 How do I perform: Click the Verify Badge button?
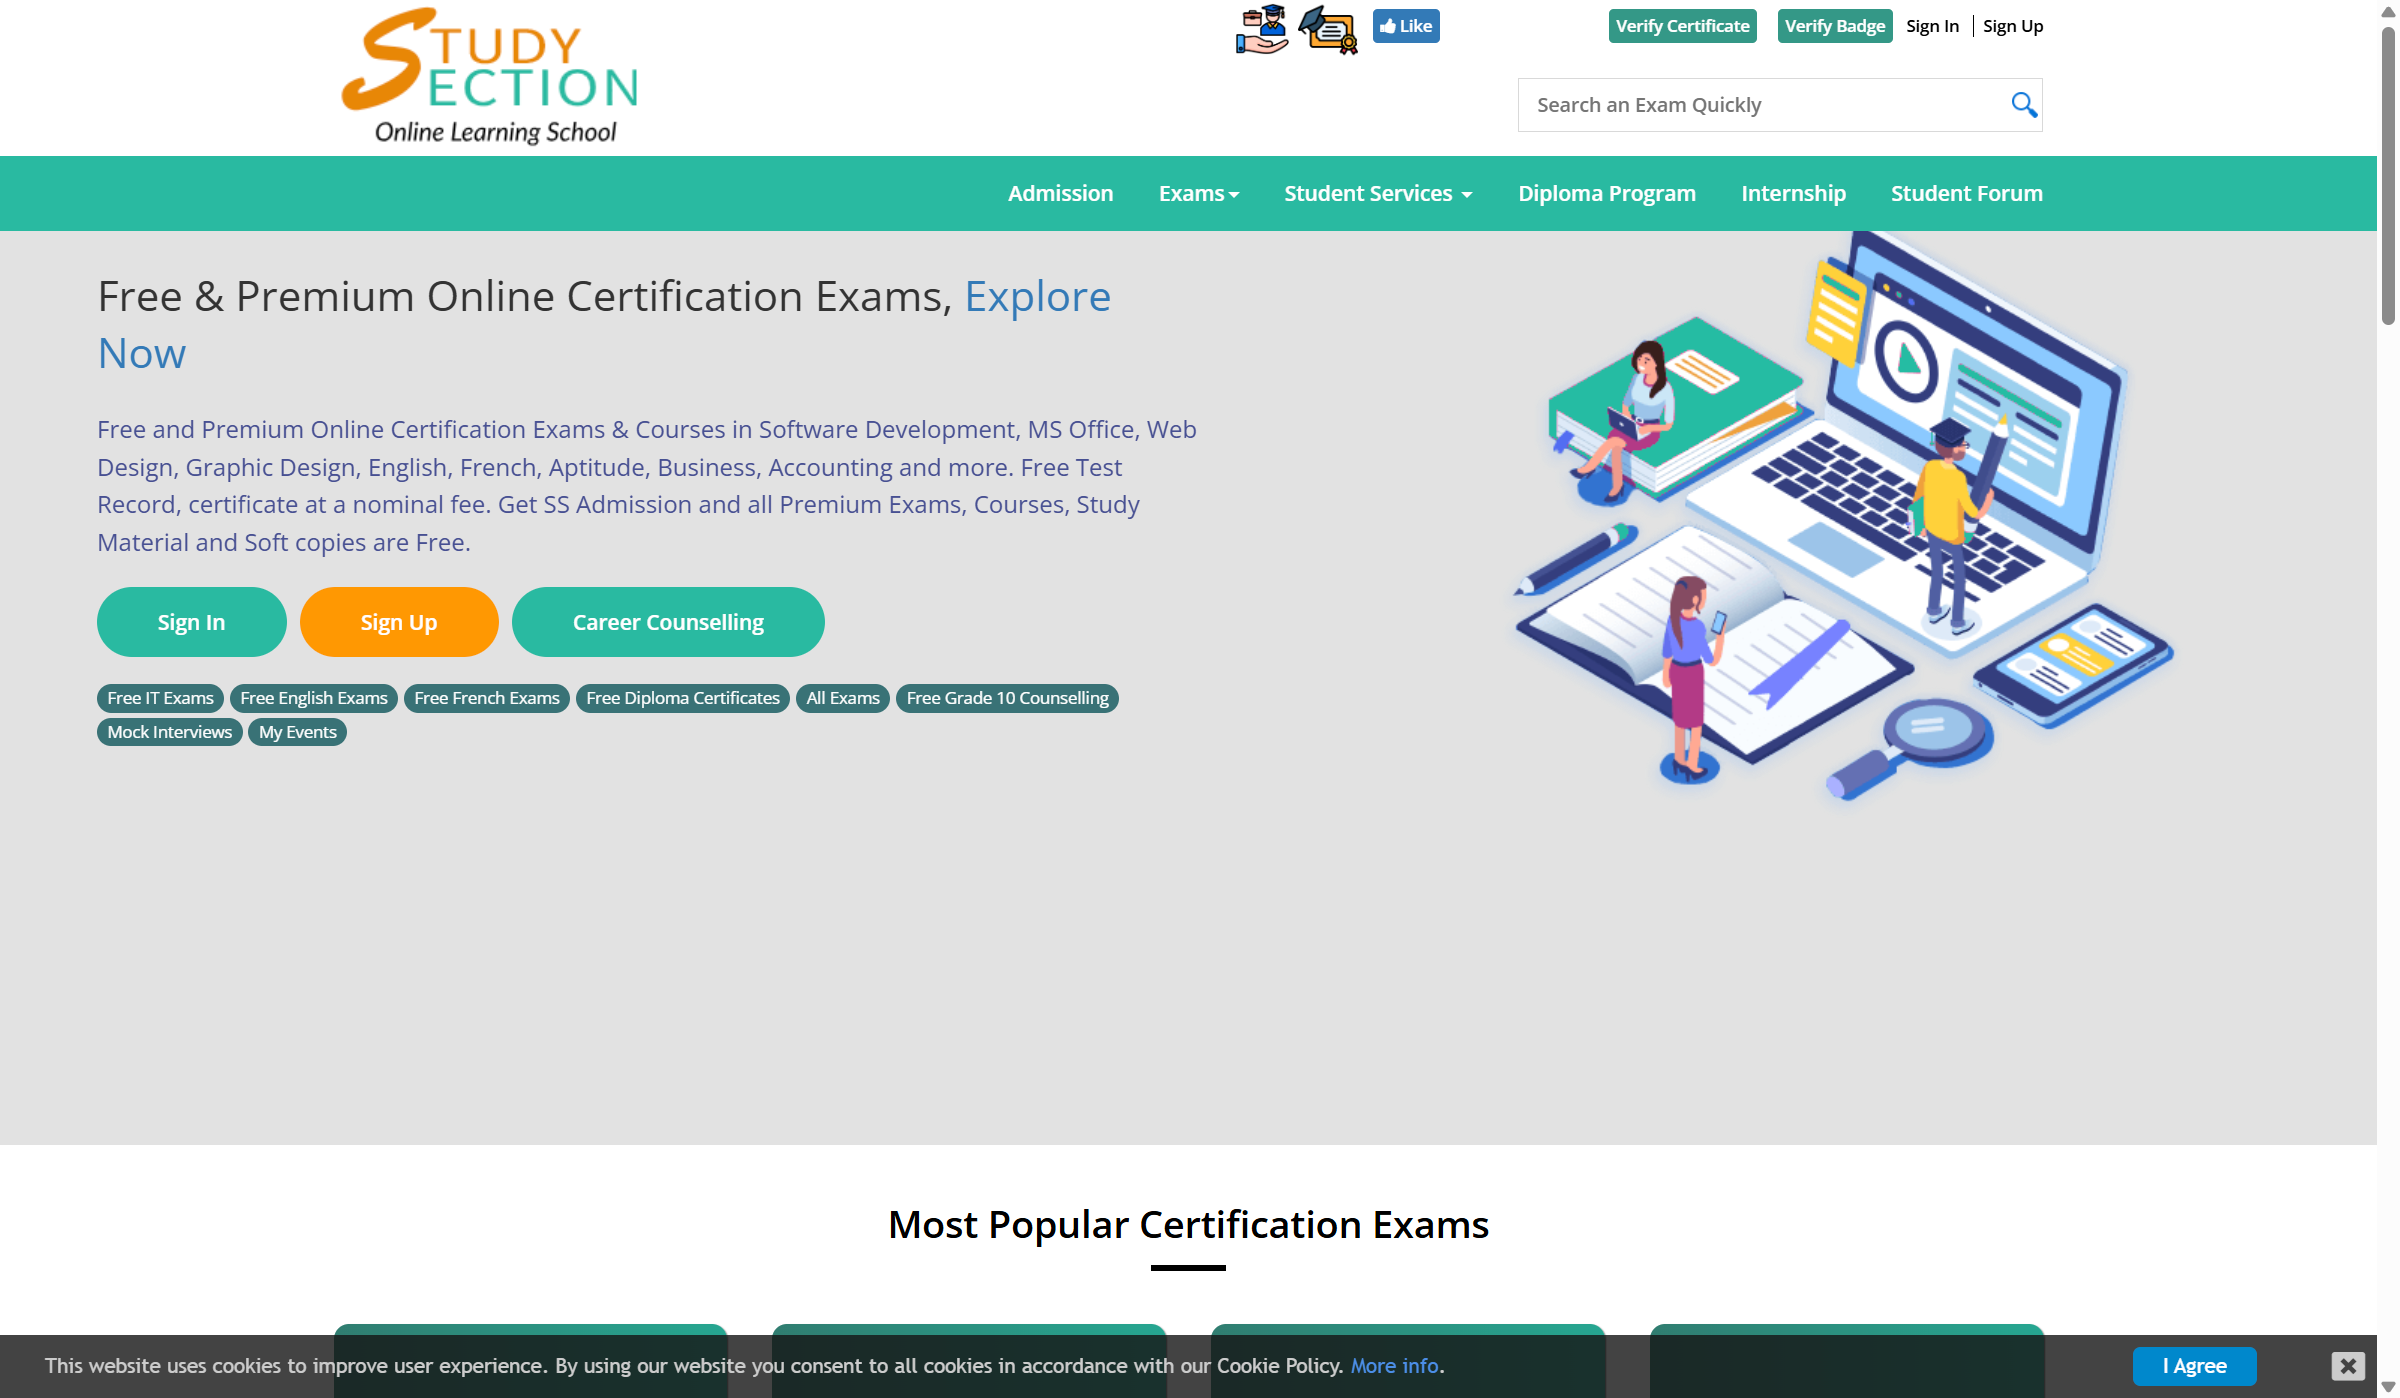[1834, 26]
